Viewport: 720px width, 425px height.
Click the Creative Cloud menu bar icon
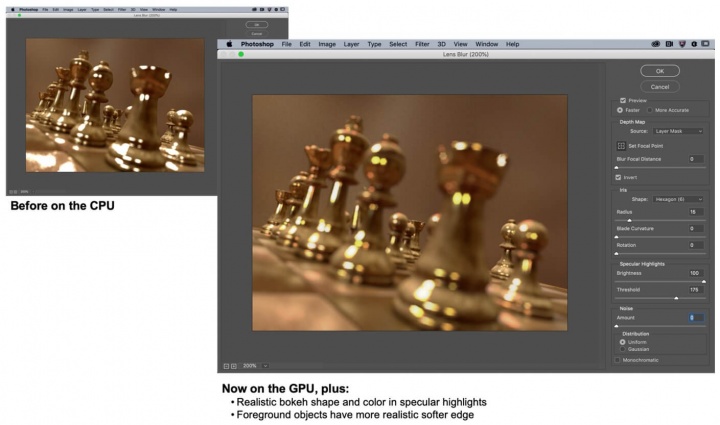[656, 44]
